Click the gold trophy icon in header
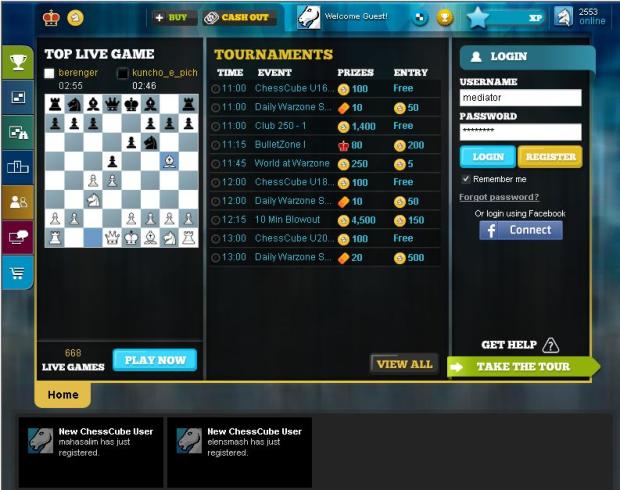Screen dimensions: 620x490 (445, 17)
